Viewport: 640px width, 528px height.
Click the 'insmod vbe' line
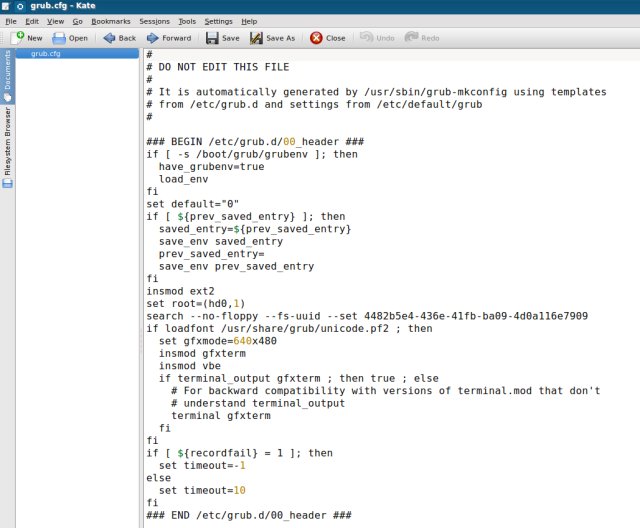(x=190, y=366)
